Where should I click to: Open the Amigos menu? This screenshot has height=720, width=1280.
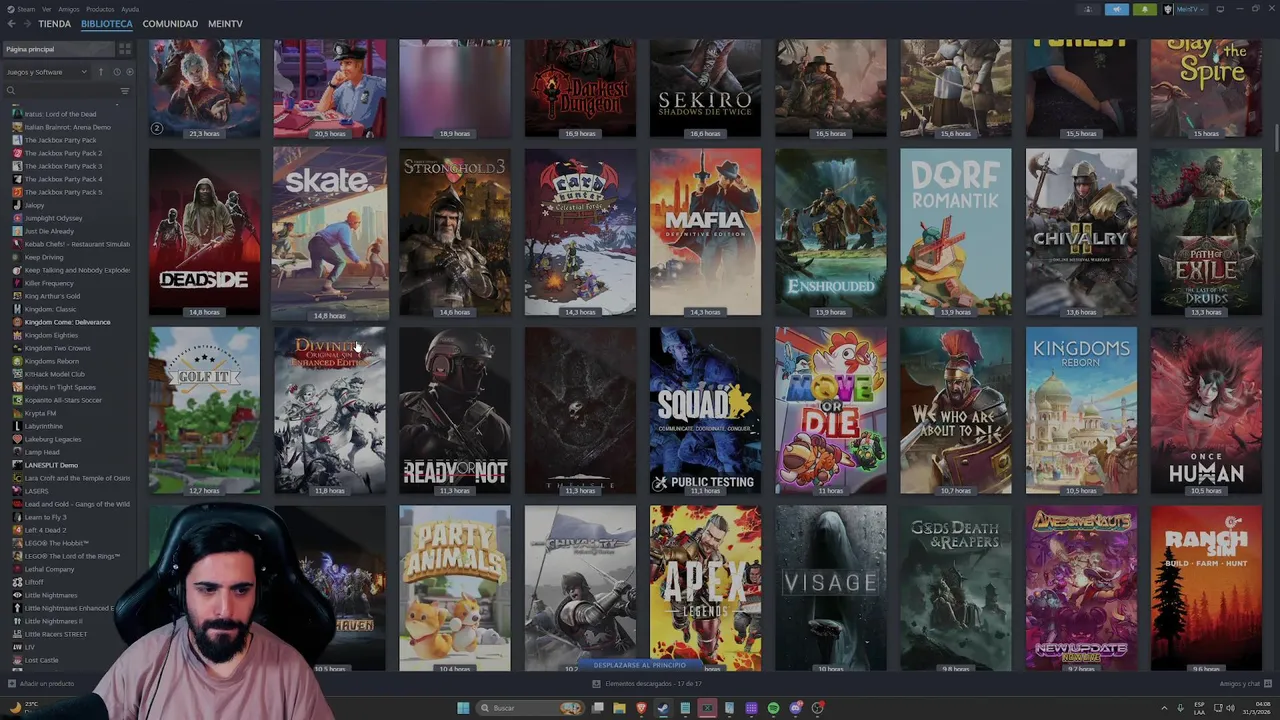click(x=68, y=9)
